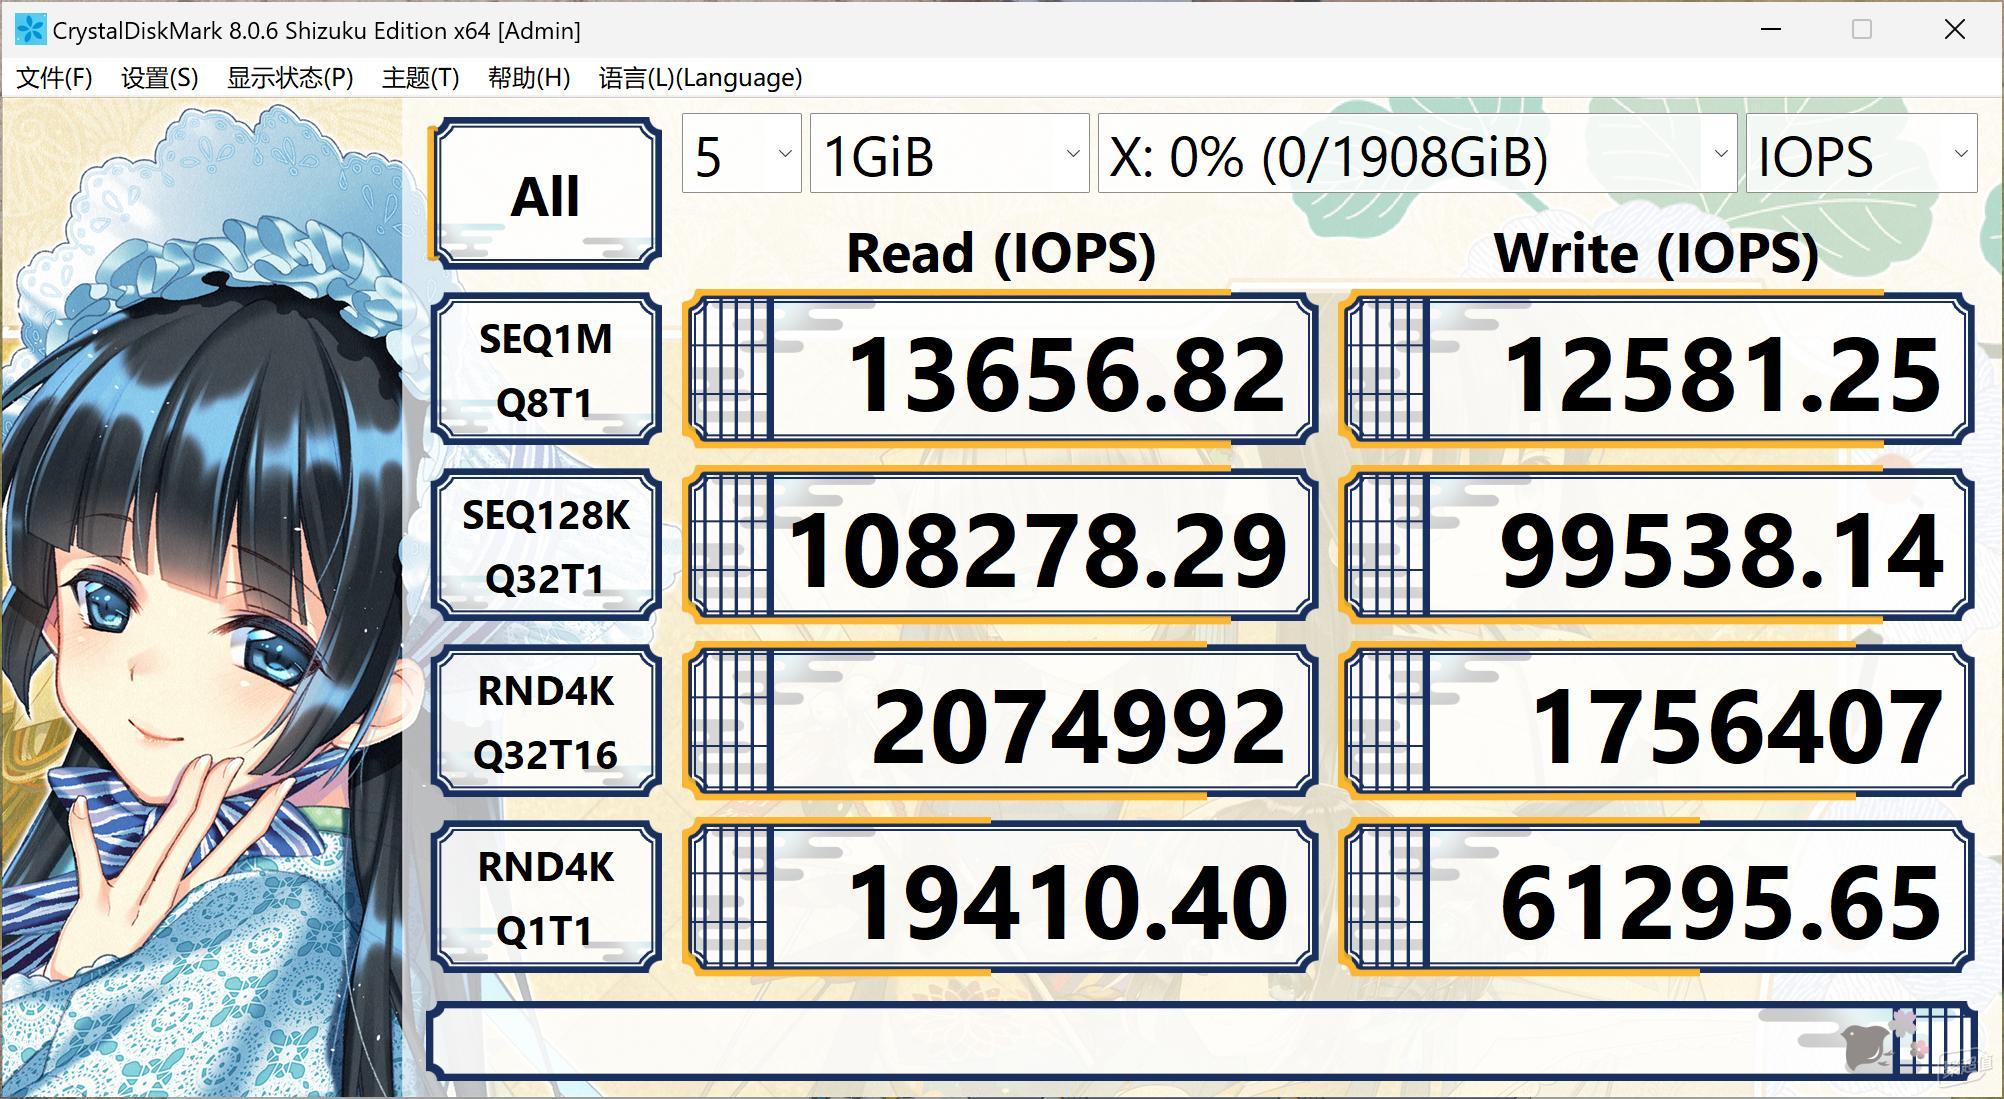Open the 设置(S) menu
This screenshot has width=2004, height=1099.
click(159, 78)
